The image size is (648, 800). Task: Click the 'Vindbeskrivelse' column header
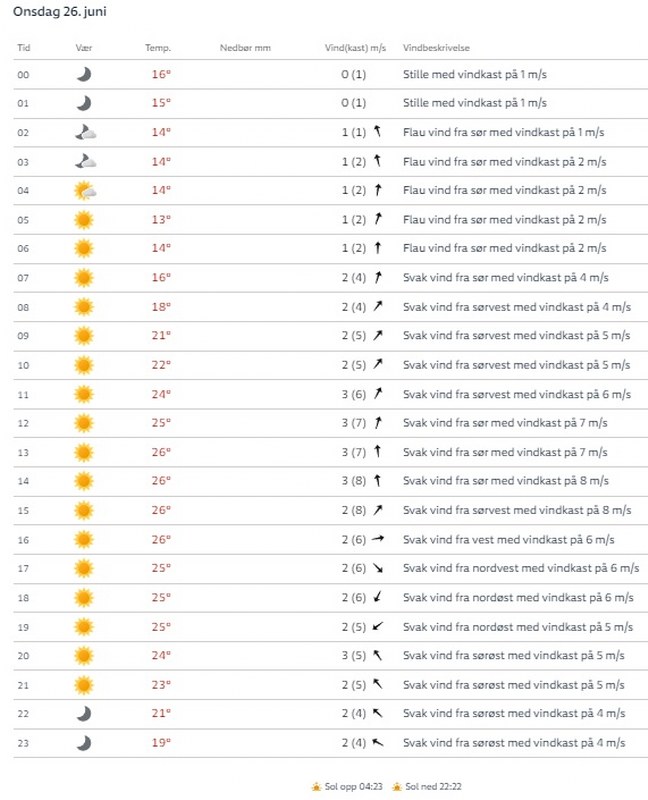(x=437, y=48)
